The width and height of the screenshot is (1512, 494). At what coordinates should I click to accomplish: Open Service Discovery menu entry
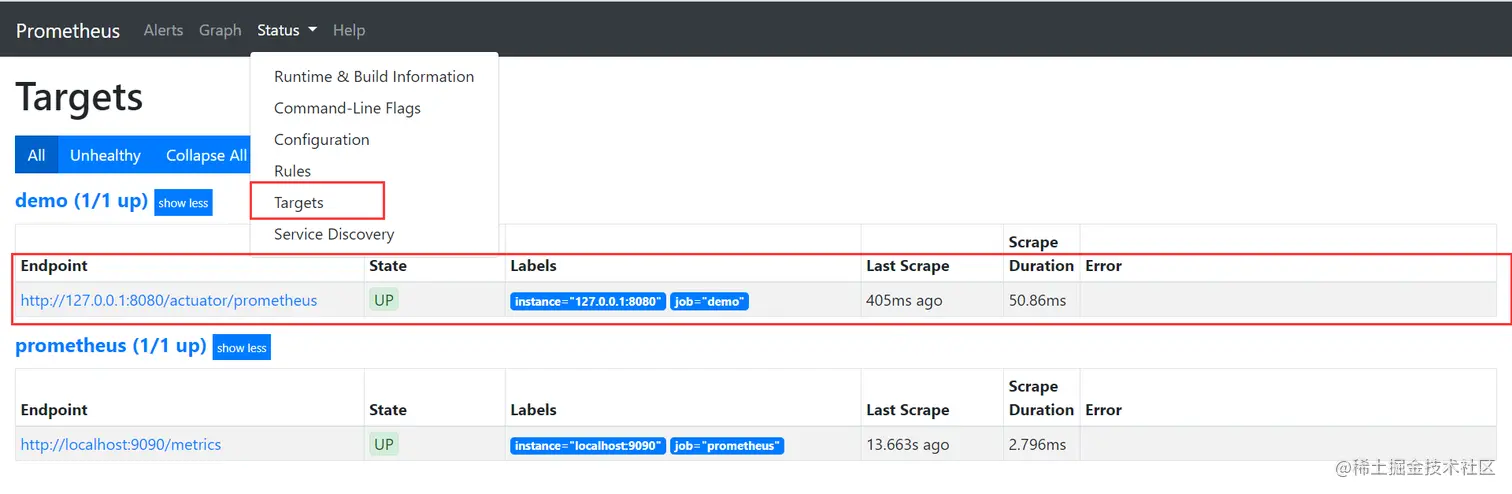[374, 234]
